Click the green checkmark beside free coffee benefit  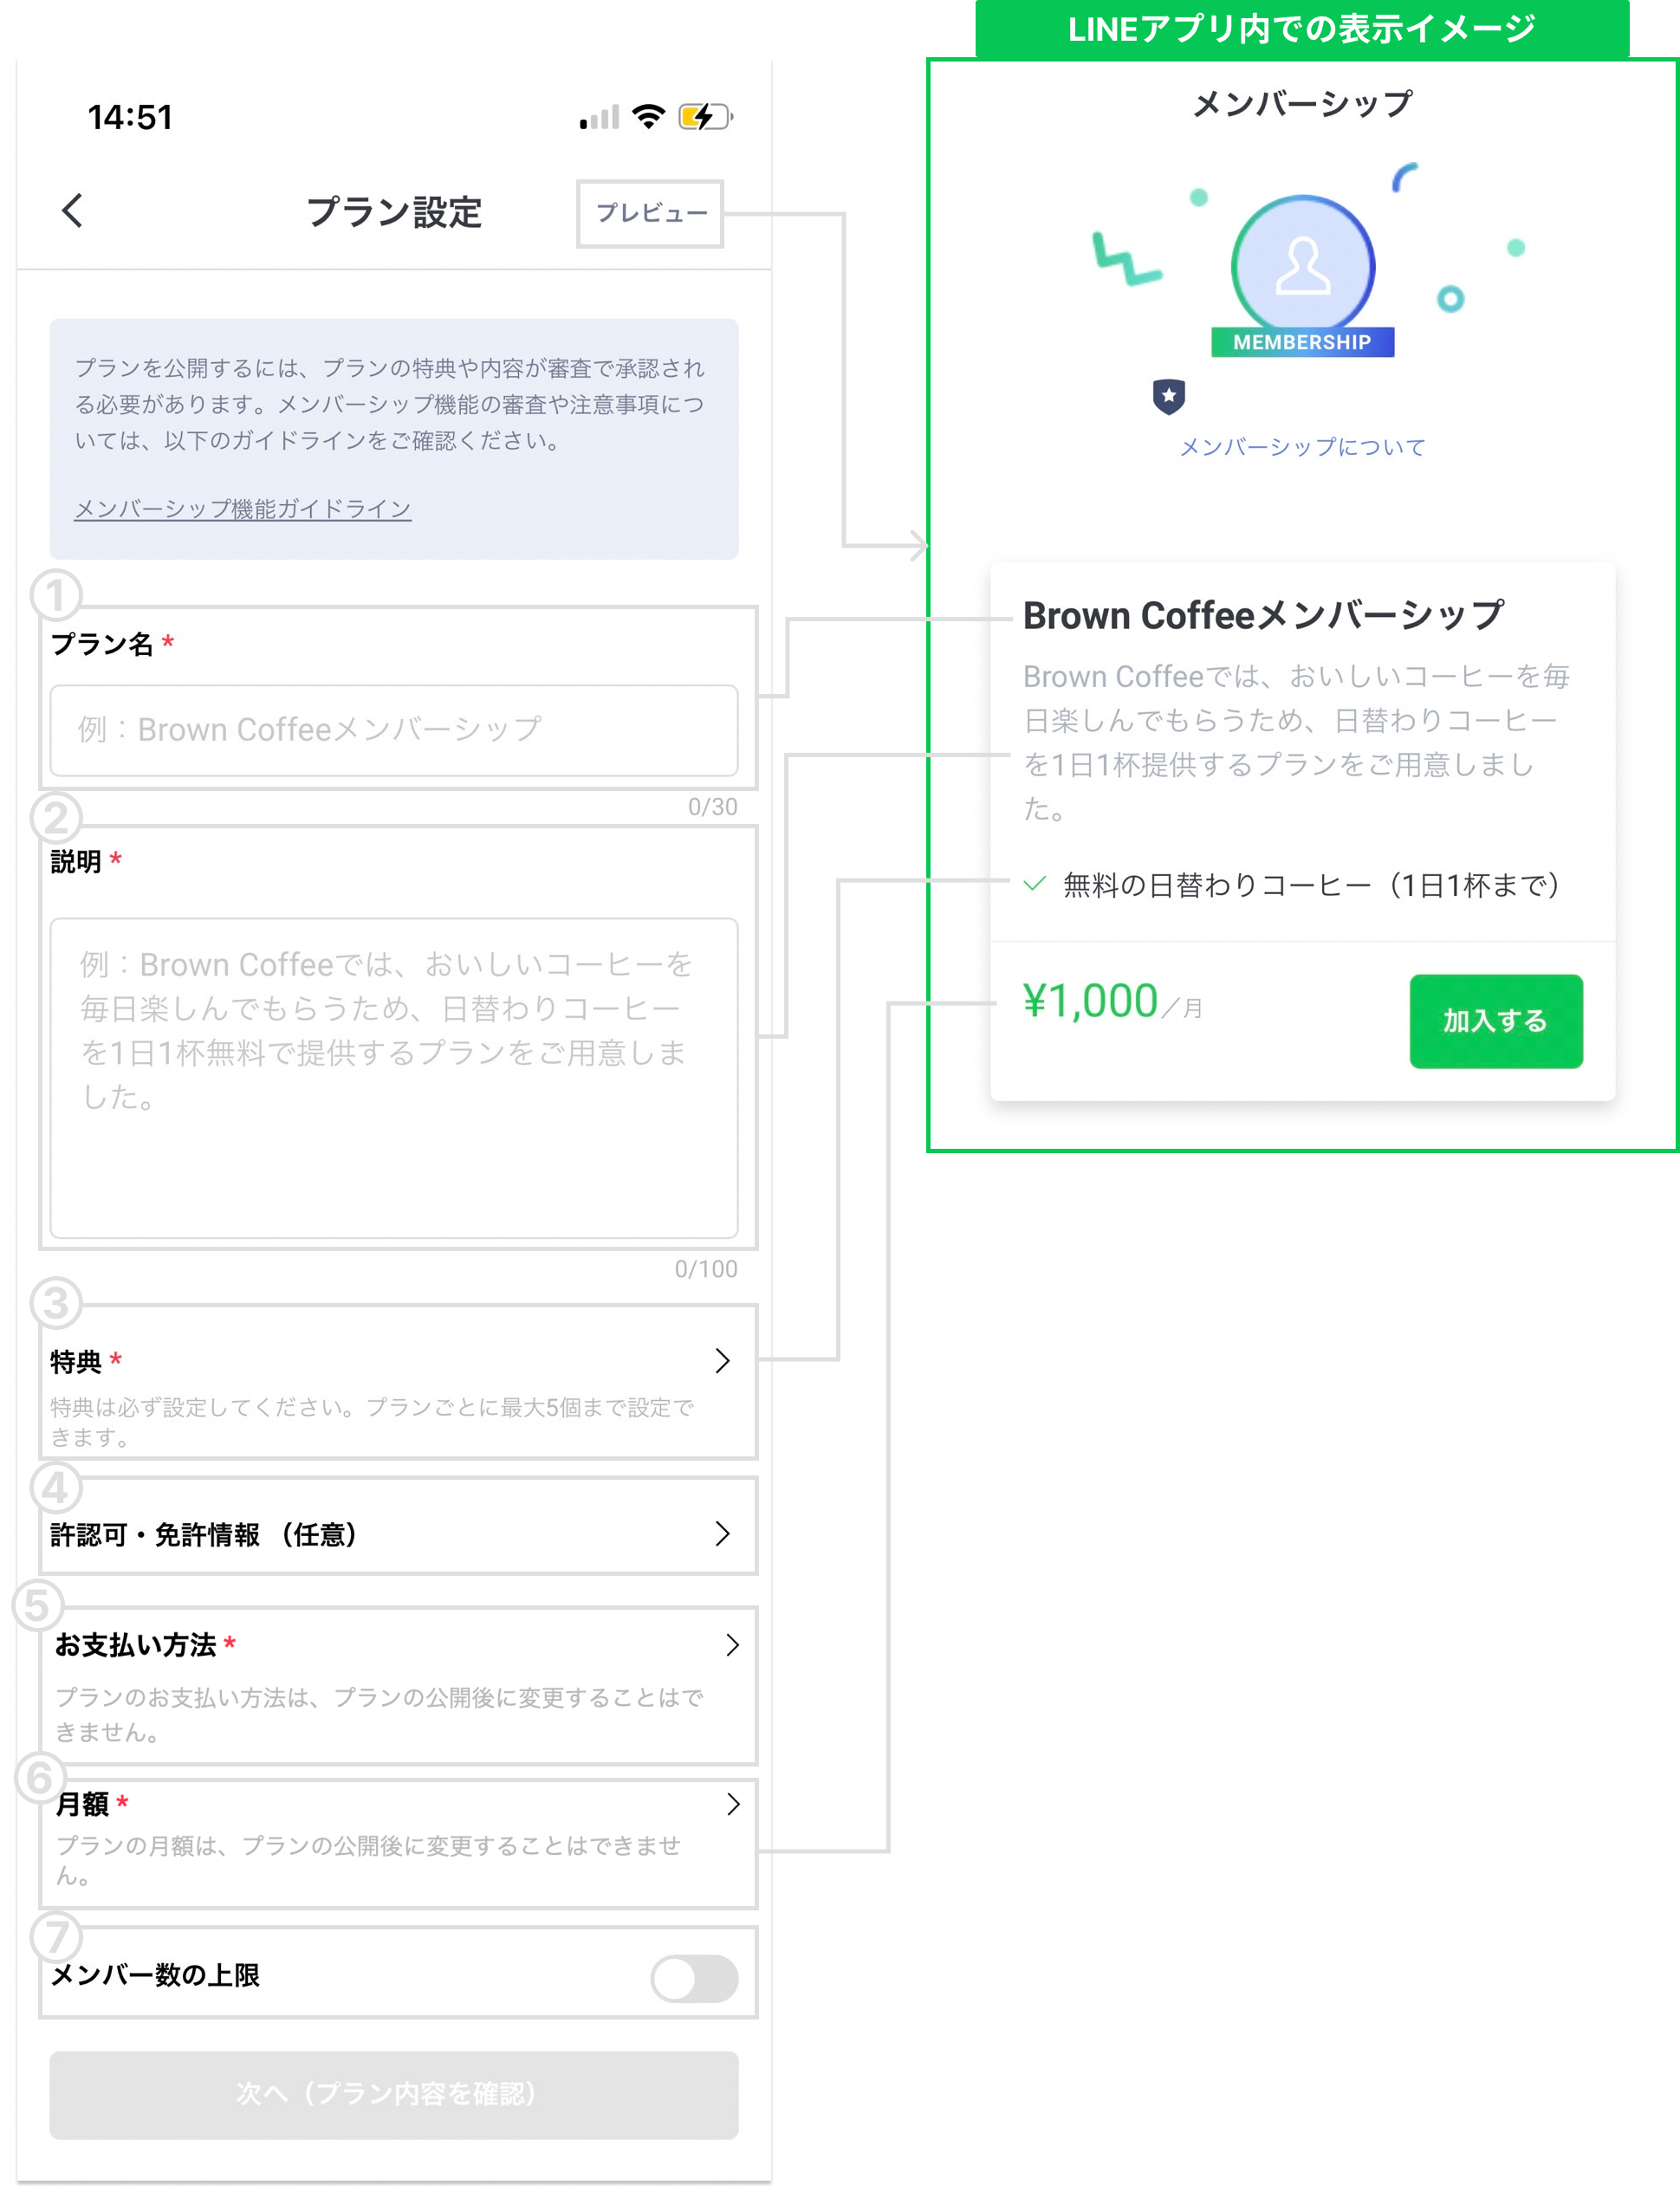tap(1035, 884)
